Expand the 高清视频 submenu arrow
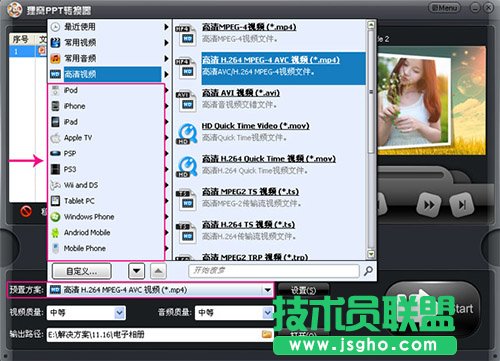500x361 pixels. [x=166, y=74]
